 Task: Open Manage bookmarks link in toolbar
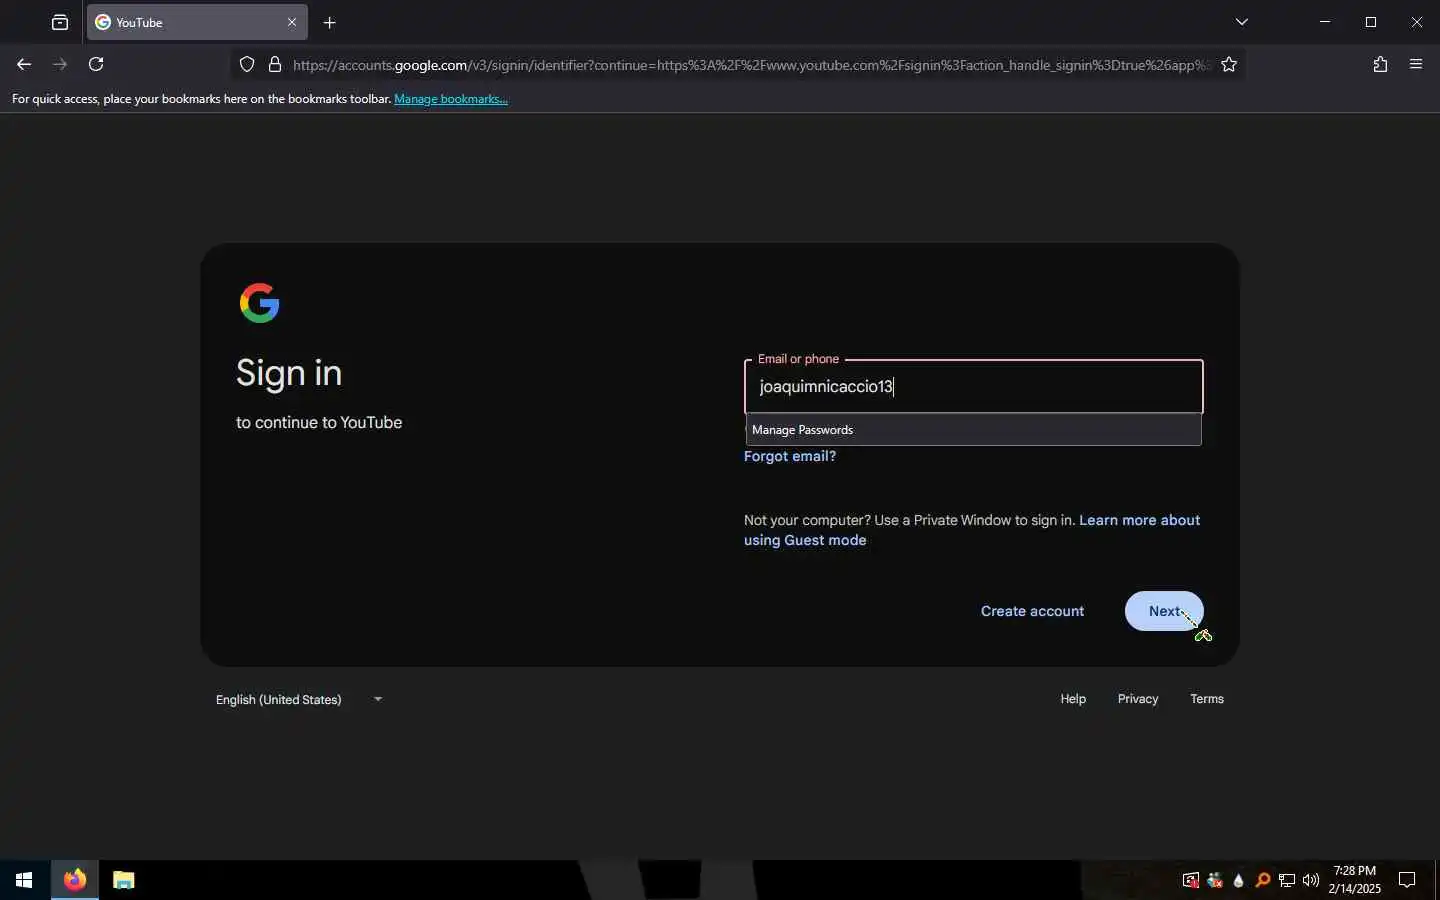click(451, 99)
